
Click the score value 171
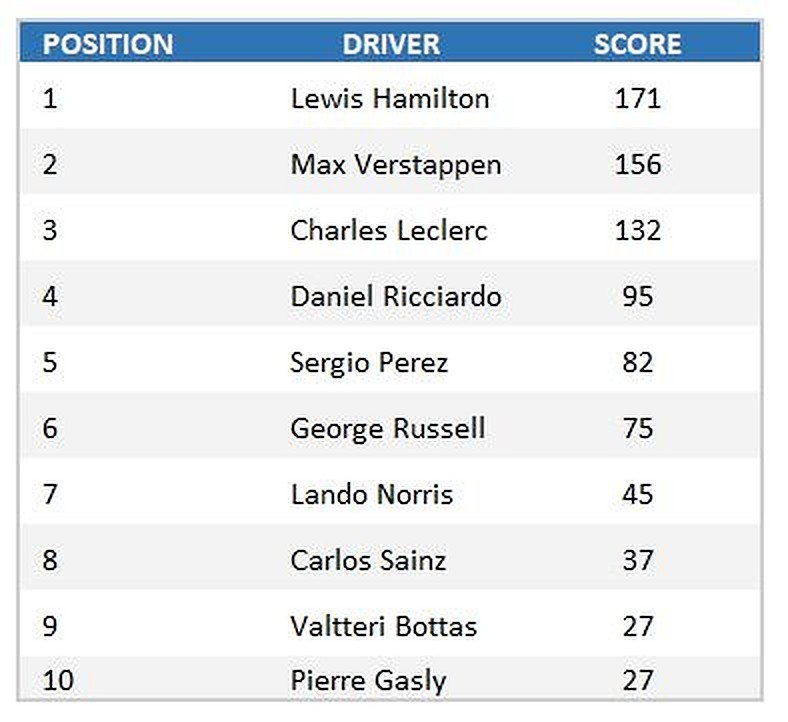click(638, 99)
